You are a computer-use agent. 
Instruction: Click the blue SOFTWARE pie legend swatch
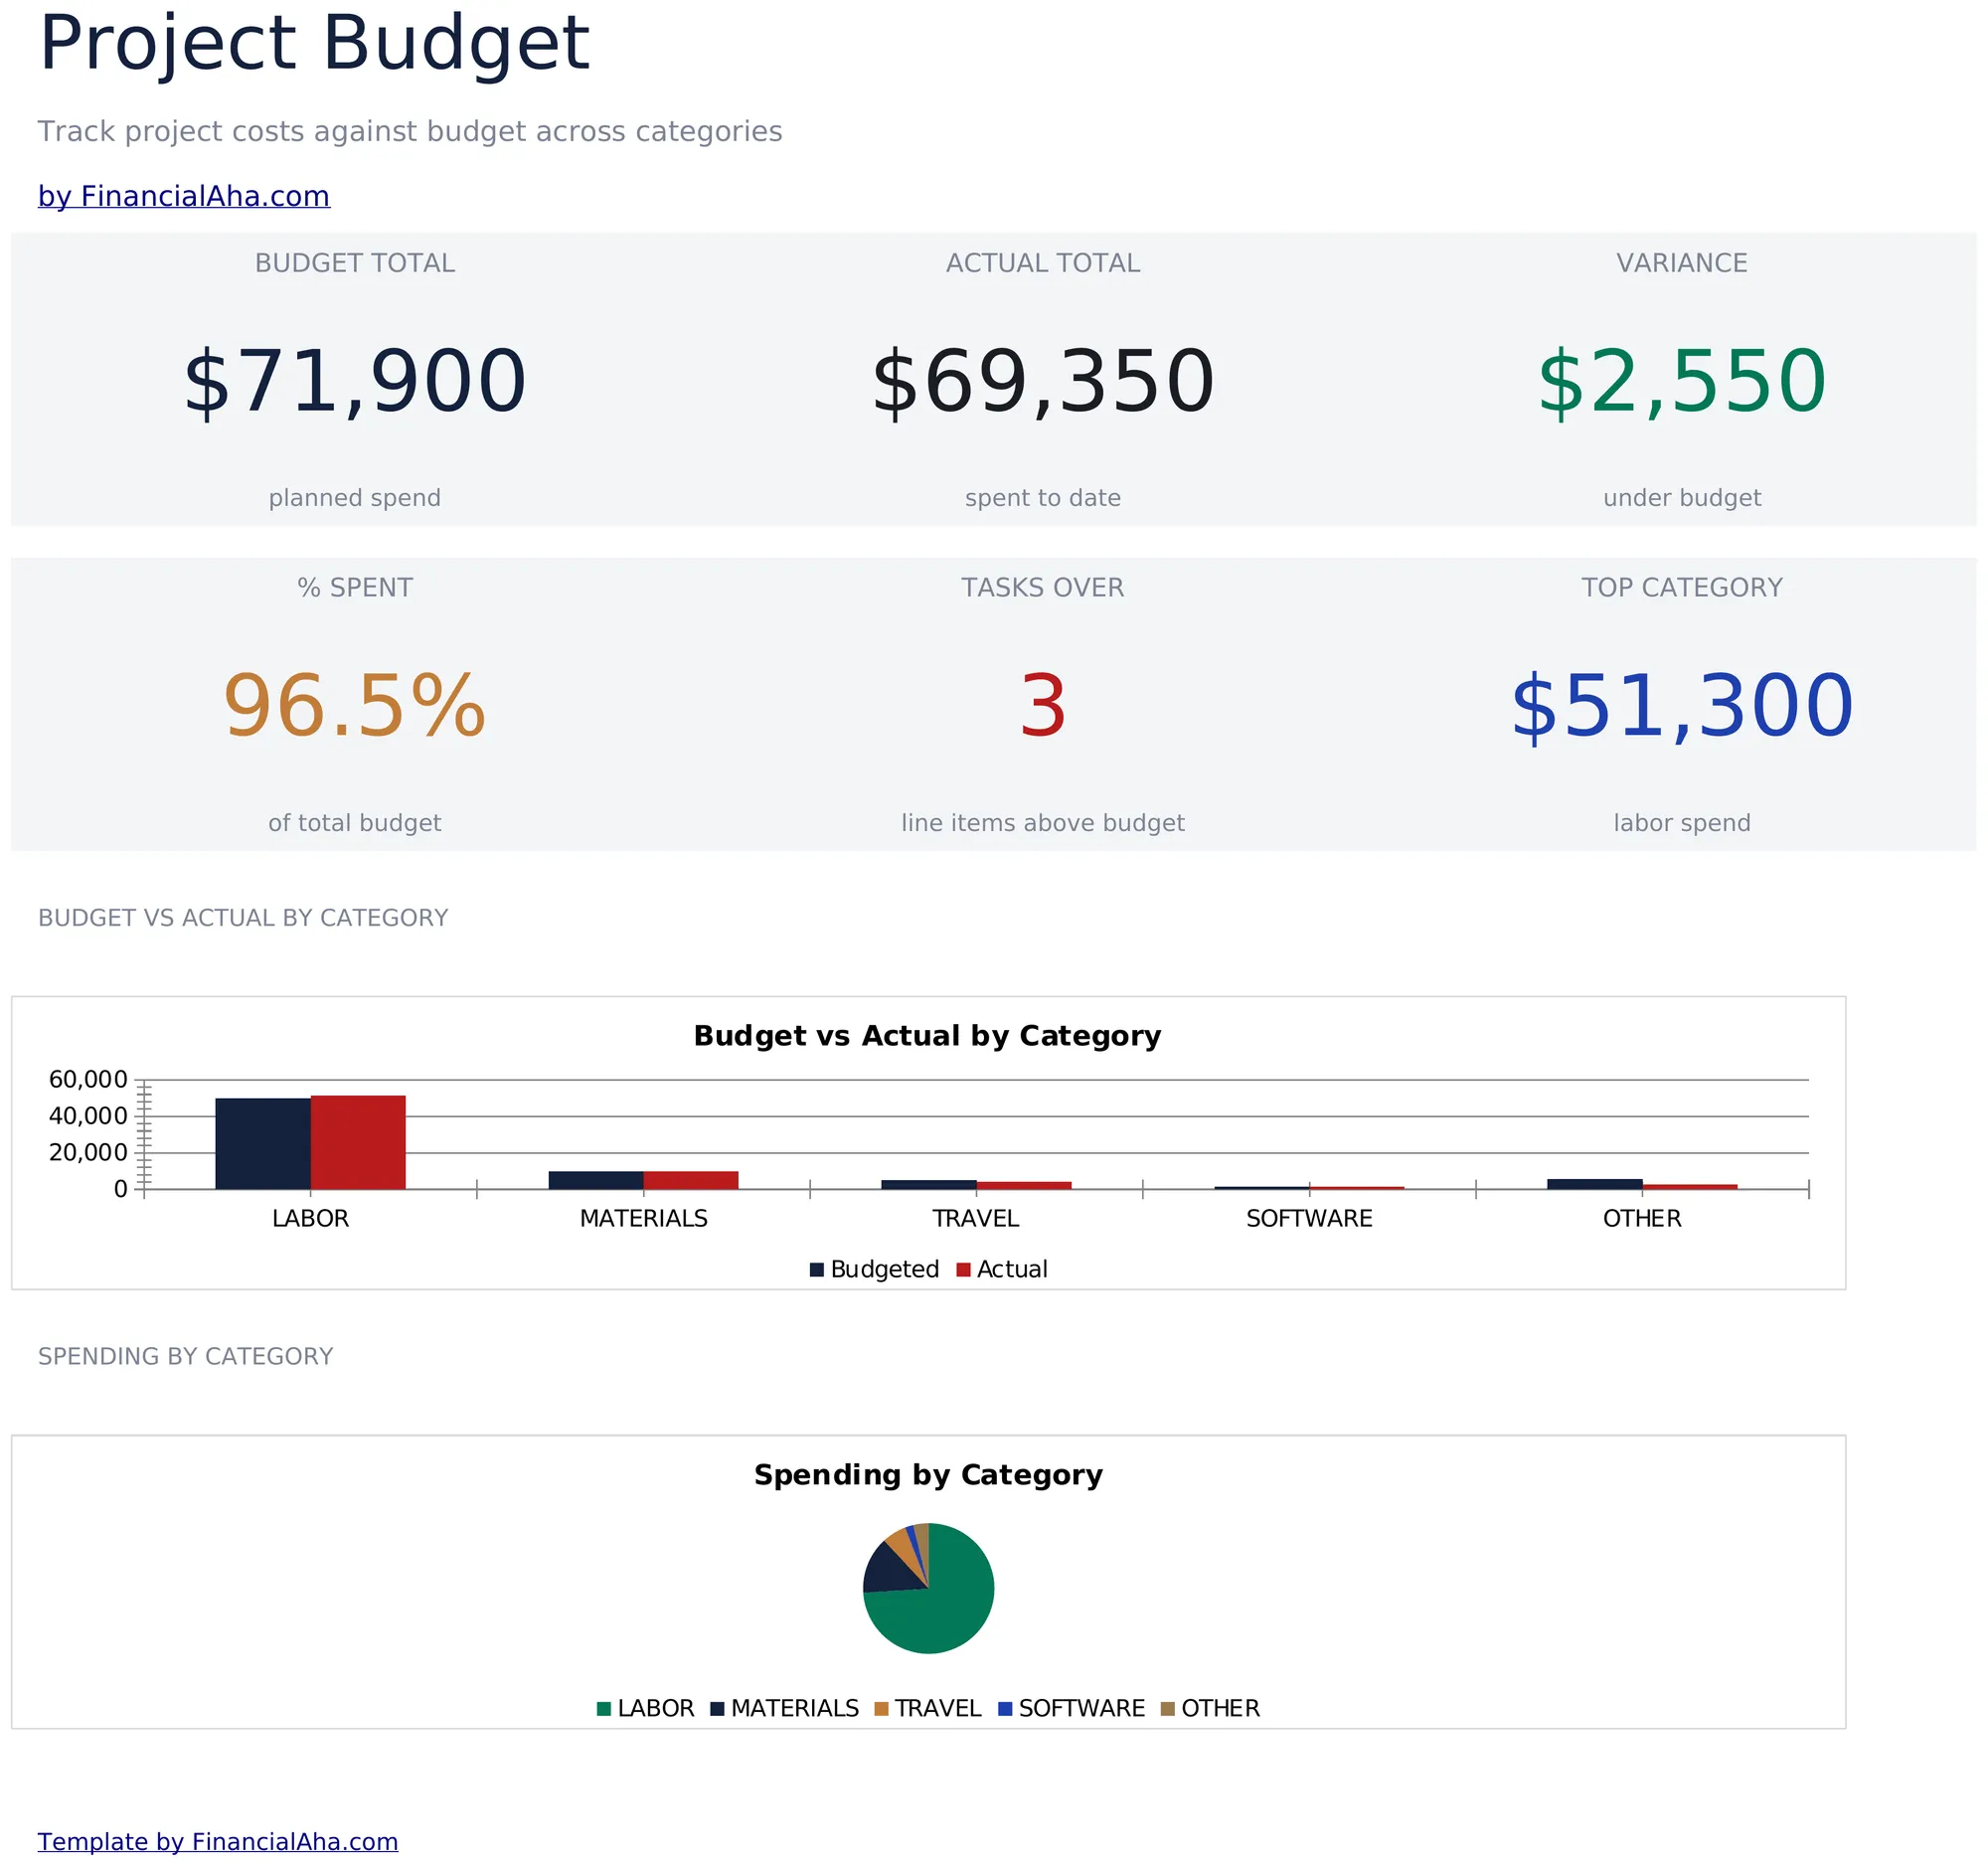click(1005, 1709)
